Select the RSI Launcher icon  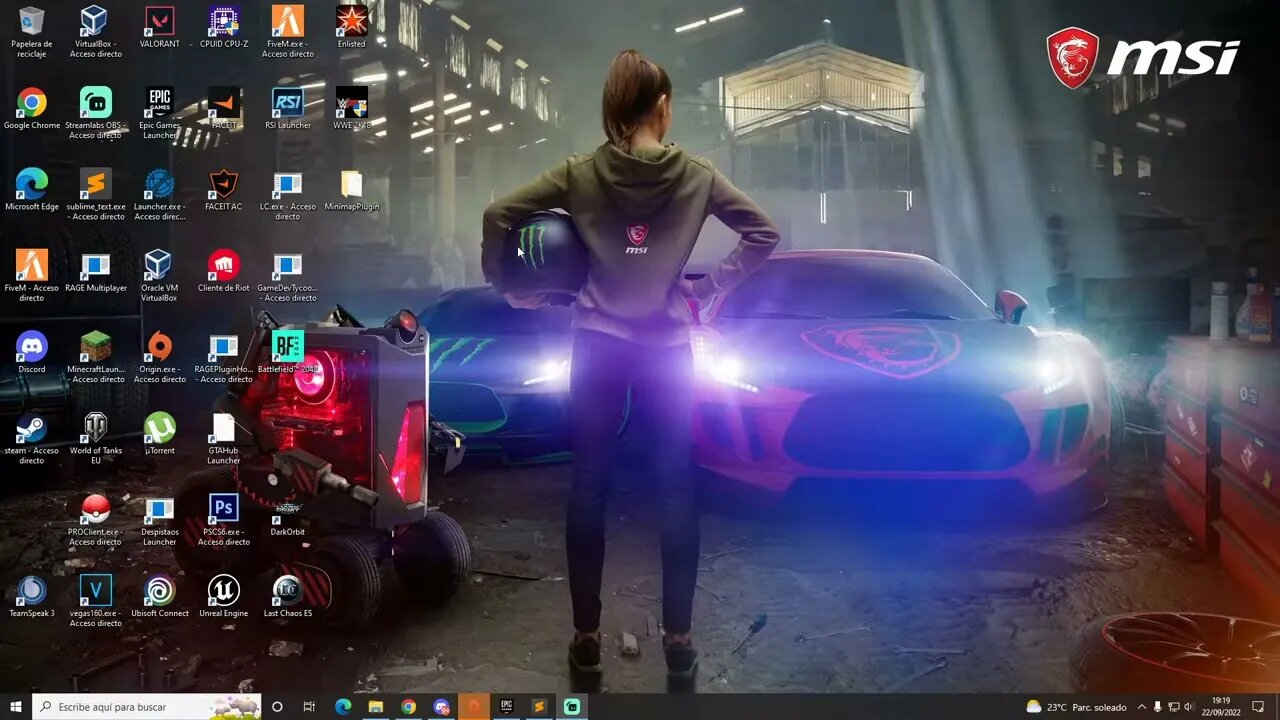(288, 108)
